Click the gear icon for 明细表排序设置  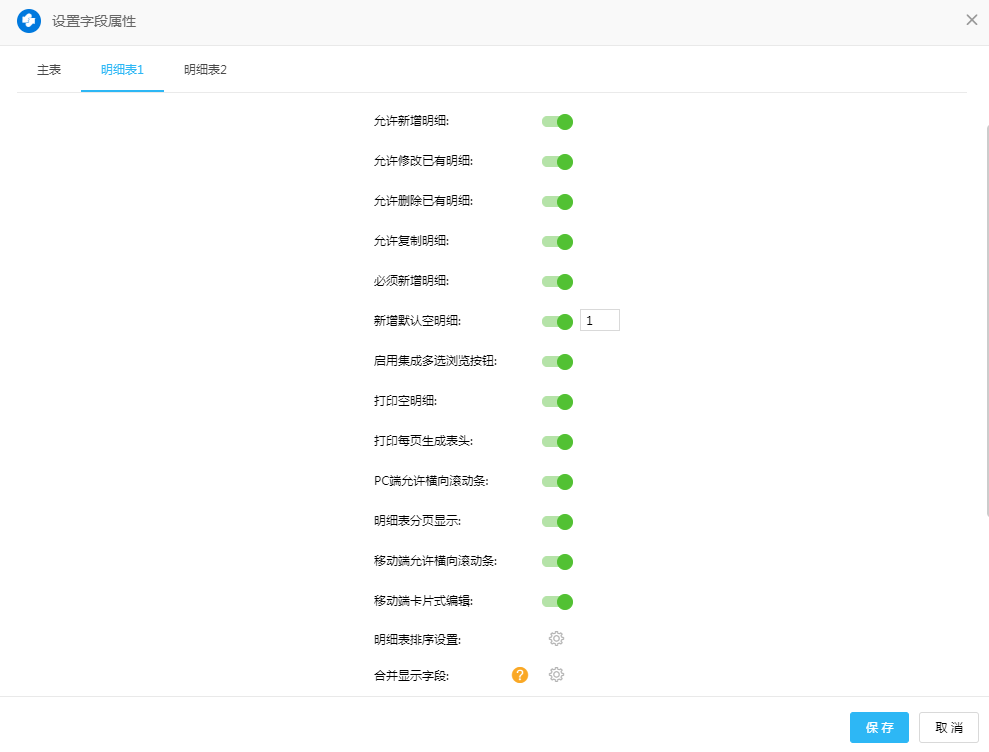click(x=556, y=639)
